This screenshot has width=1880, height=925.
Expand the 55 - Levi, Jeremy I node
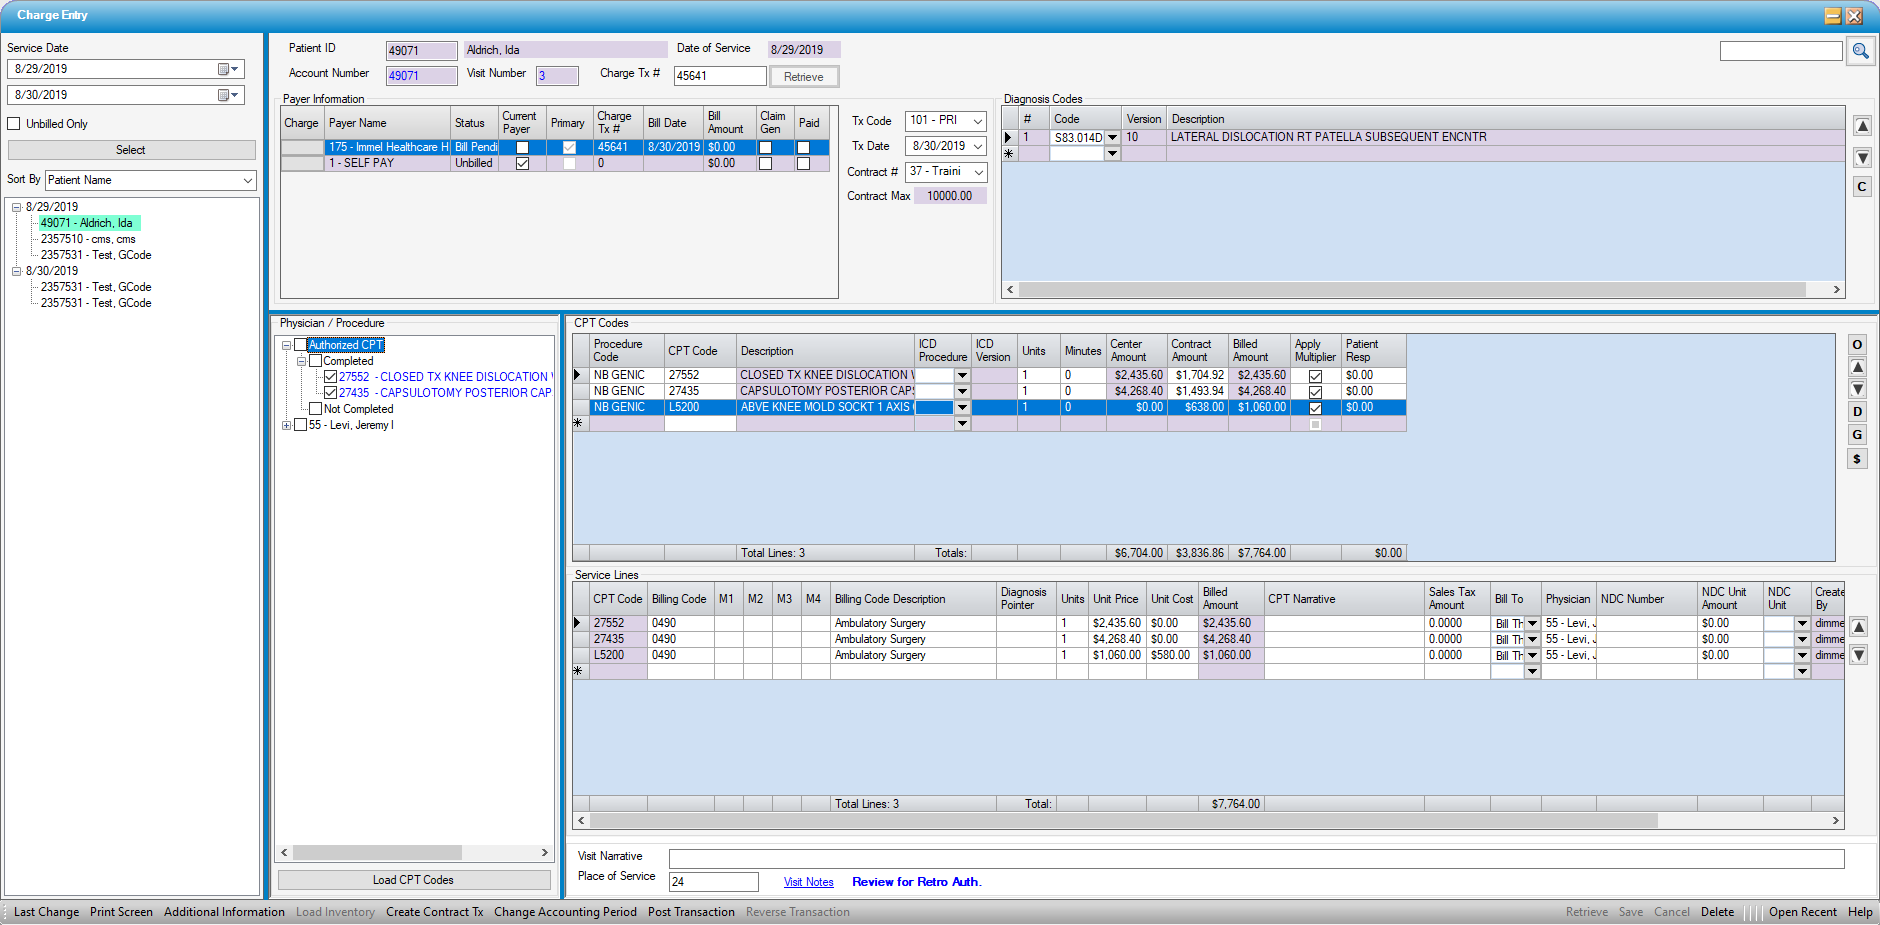[x=286, y=425]
